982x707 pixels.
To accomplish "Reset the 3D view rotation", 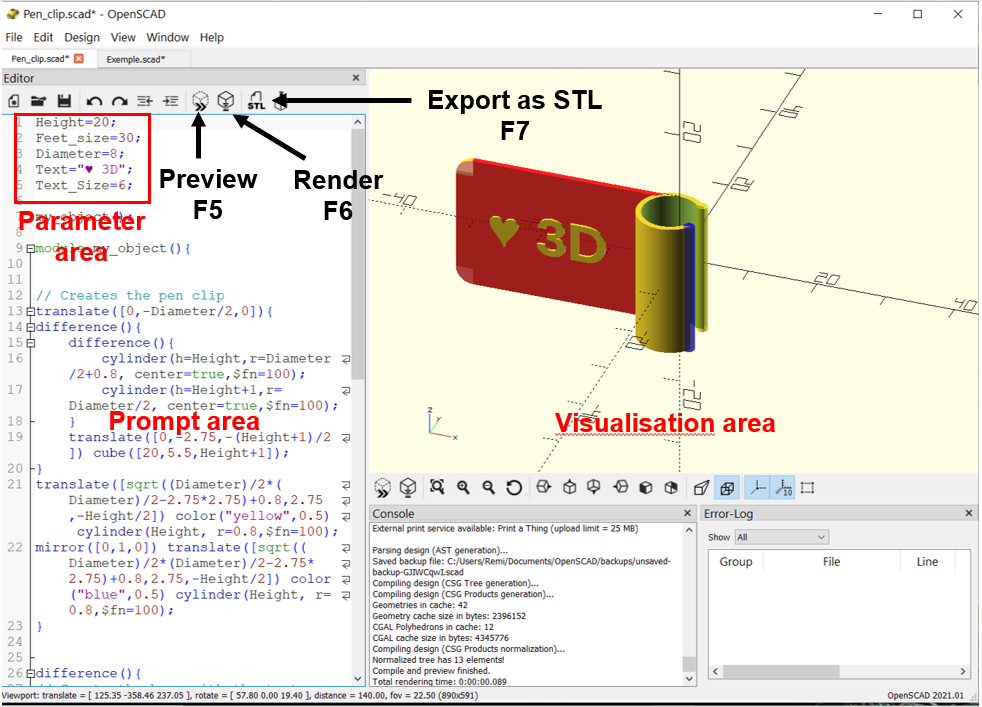I will [514, 487].
